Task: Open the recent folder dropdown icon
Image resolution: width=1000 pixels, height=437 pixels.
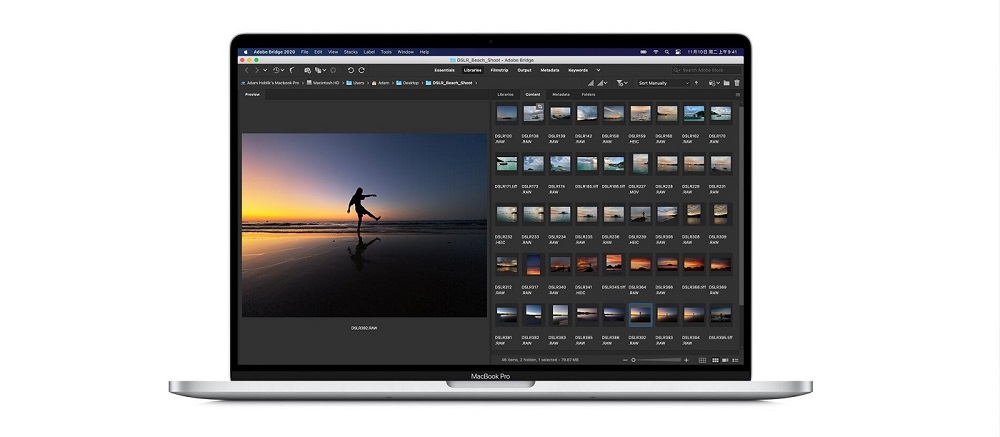Action: point(715,83)
